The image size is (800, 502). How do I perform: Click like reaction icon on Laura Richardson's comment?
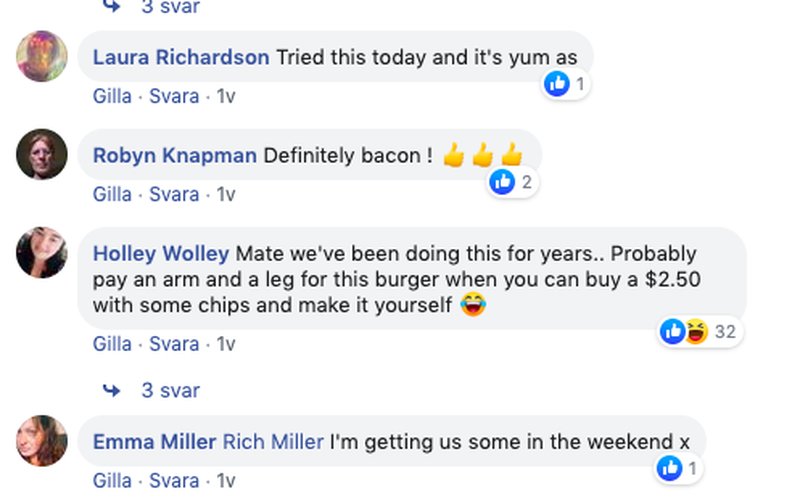(x=557, y=84)
